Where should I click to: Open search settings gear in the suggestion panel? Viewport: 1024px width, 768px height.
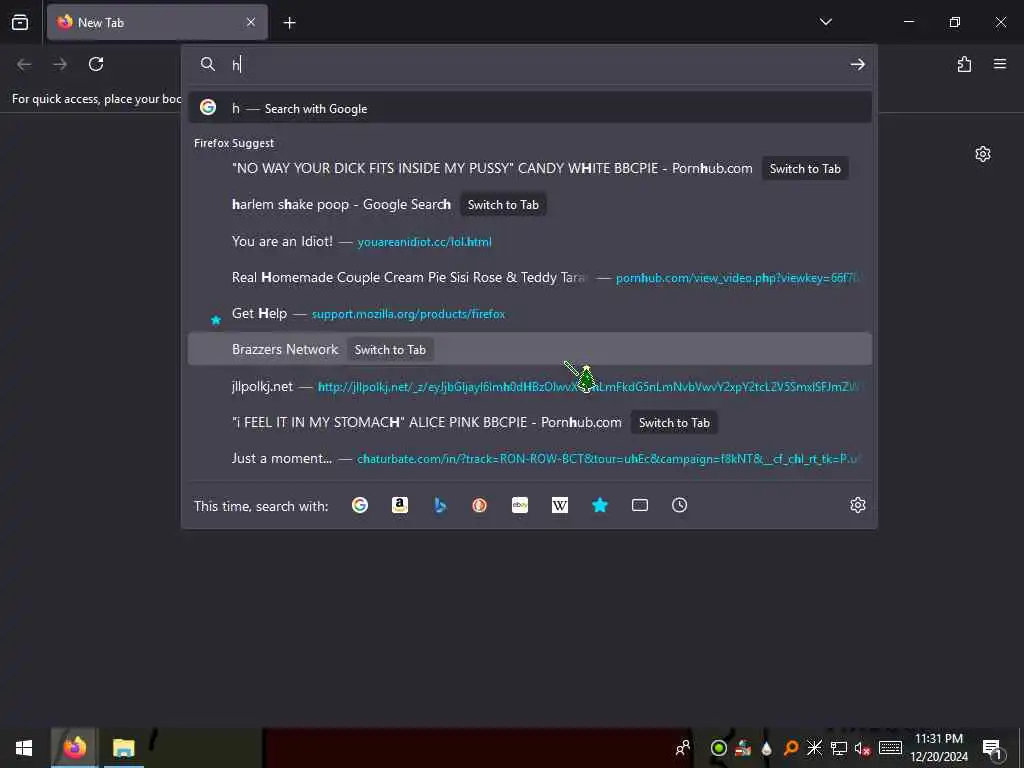(x=857, y=505)
